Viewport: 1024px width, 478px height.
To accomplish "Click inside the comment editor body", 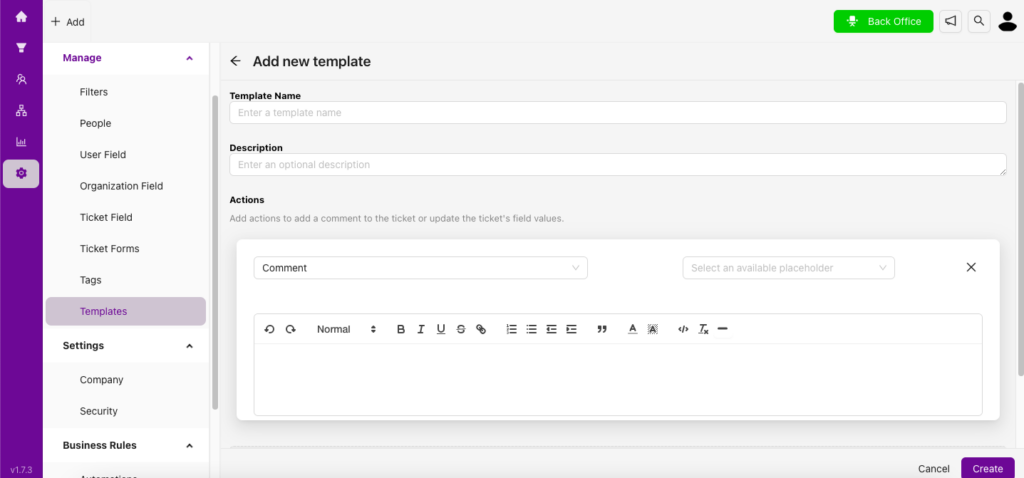I will coord(618,379).
